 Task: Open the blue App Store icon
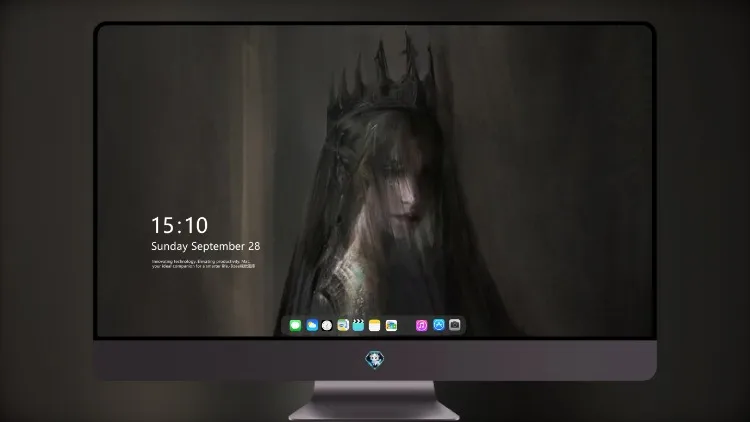point(439,325)
